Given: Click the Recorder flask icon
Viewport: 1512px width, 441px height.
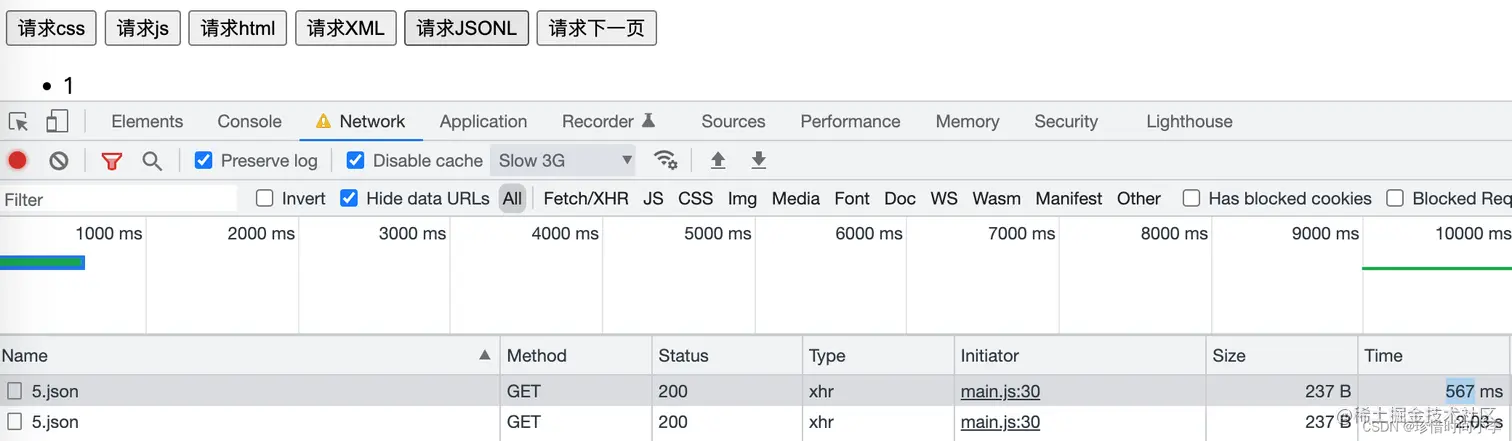Looking at the screenshot, I should (x=648, y=121).
